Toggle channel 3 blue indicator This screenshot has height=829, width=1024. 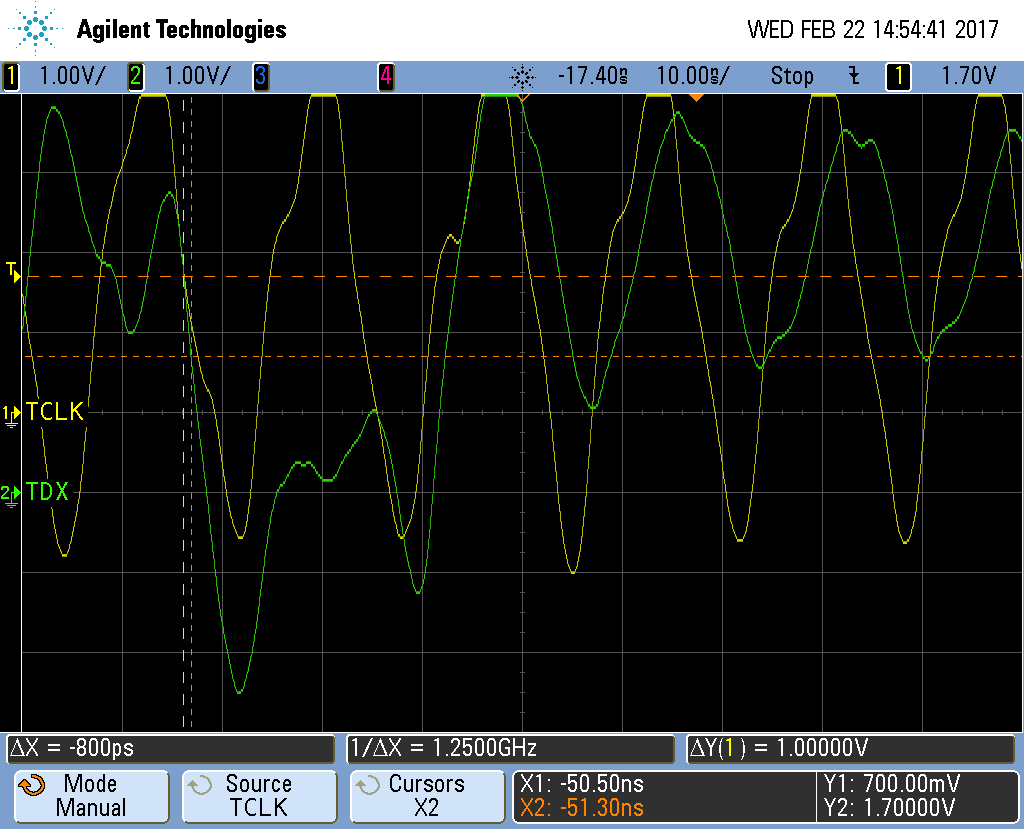click(260, 76)
